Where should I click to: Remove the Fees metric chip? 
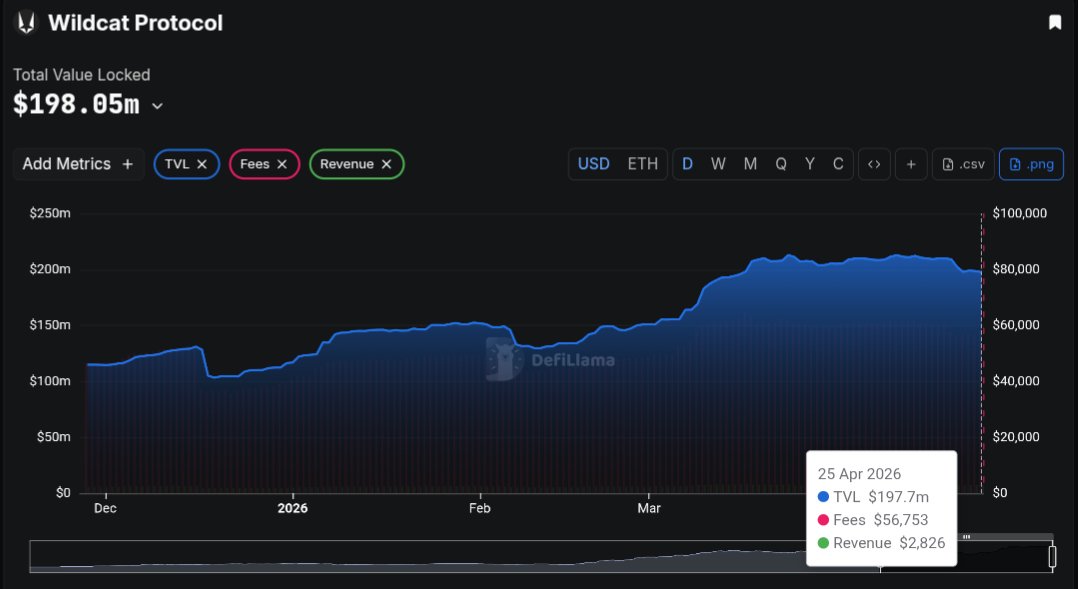(x=282, y=164)
